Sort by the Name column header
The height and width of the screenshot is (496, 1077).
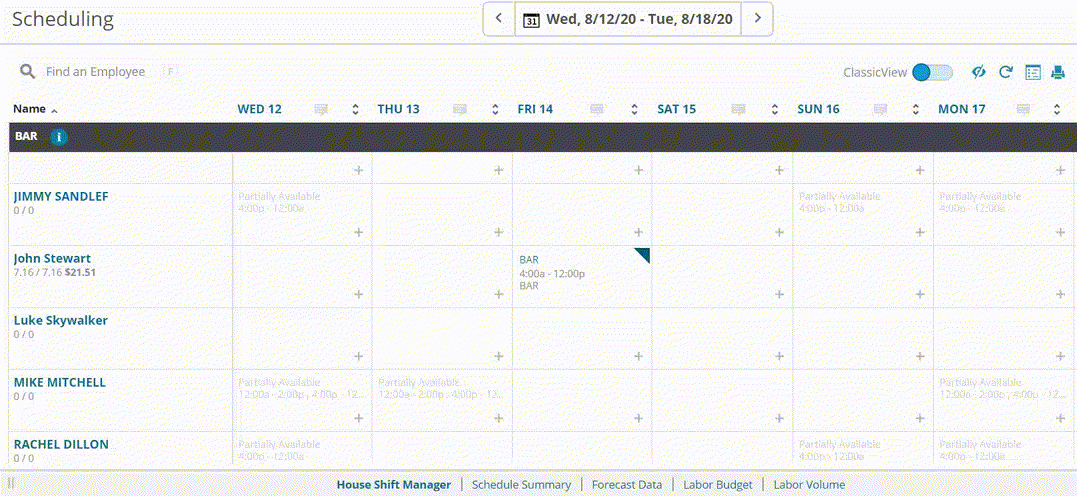click(35, 109)
